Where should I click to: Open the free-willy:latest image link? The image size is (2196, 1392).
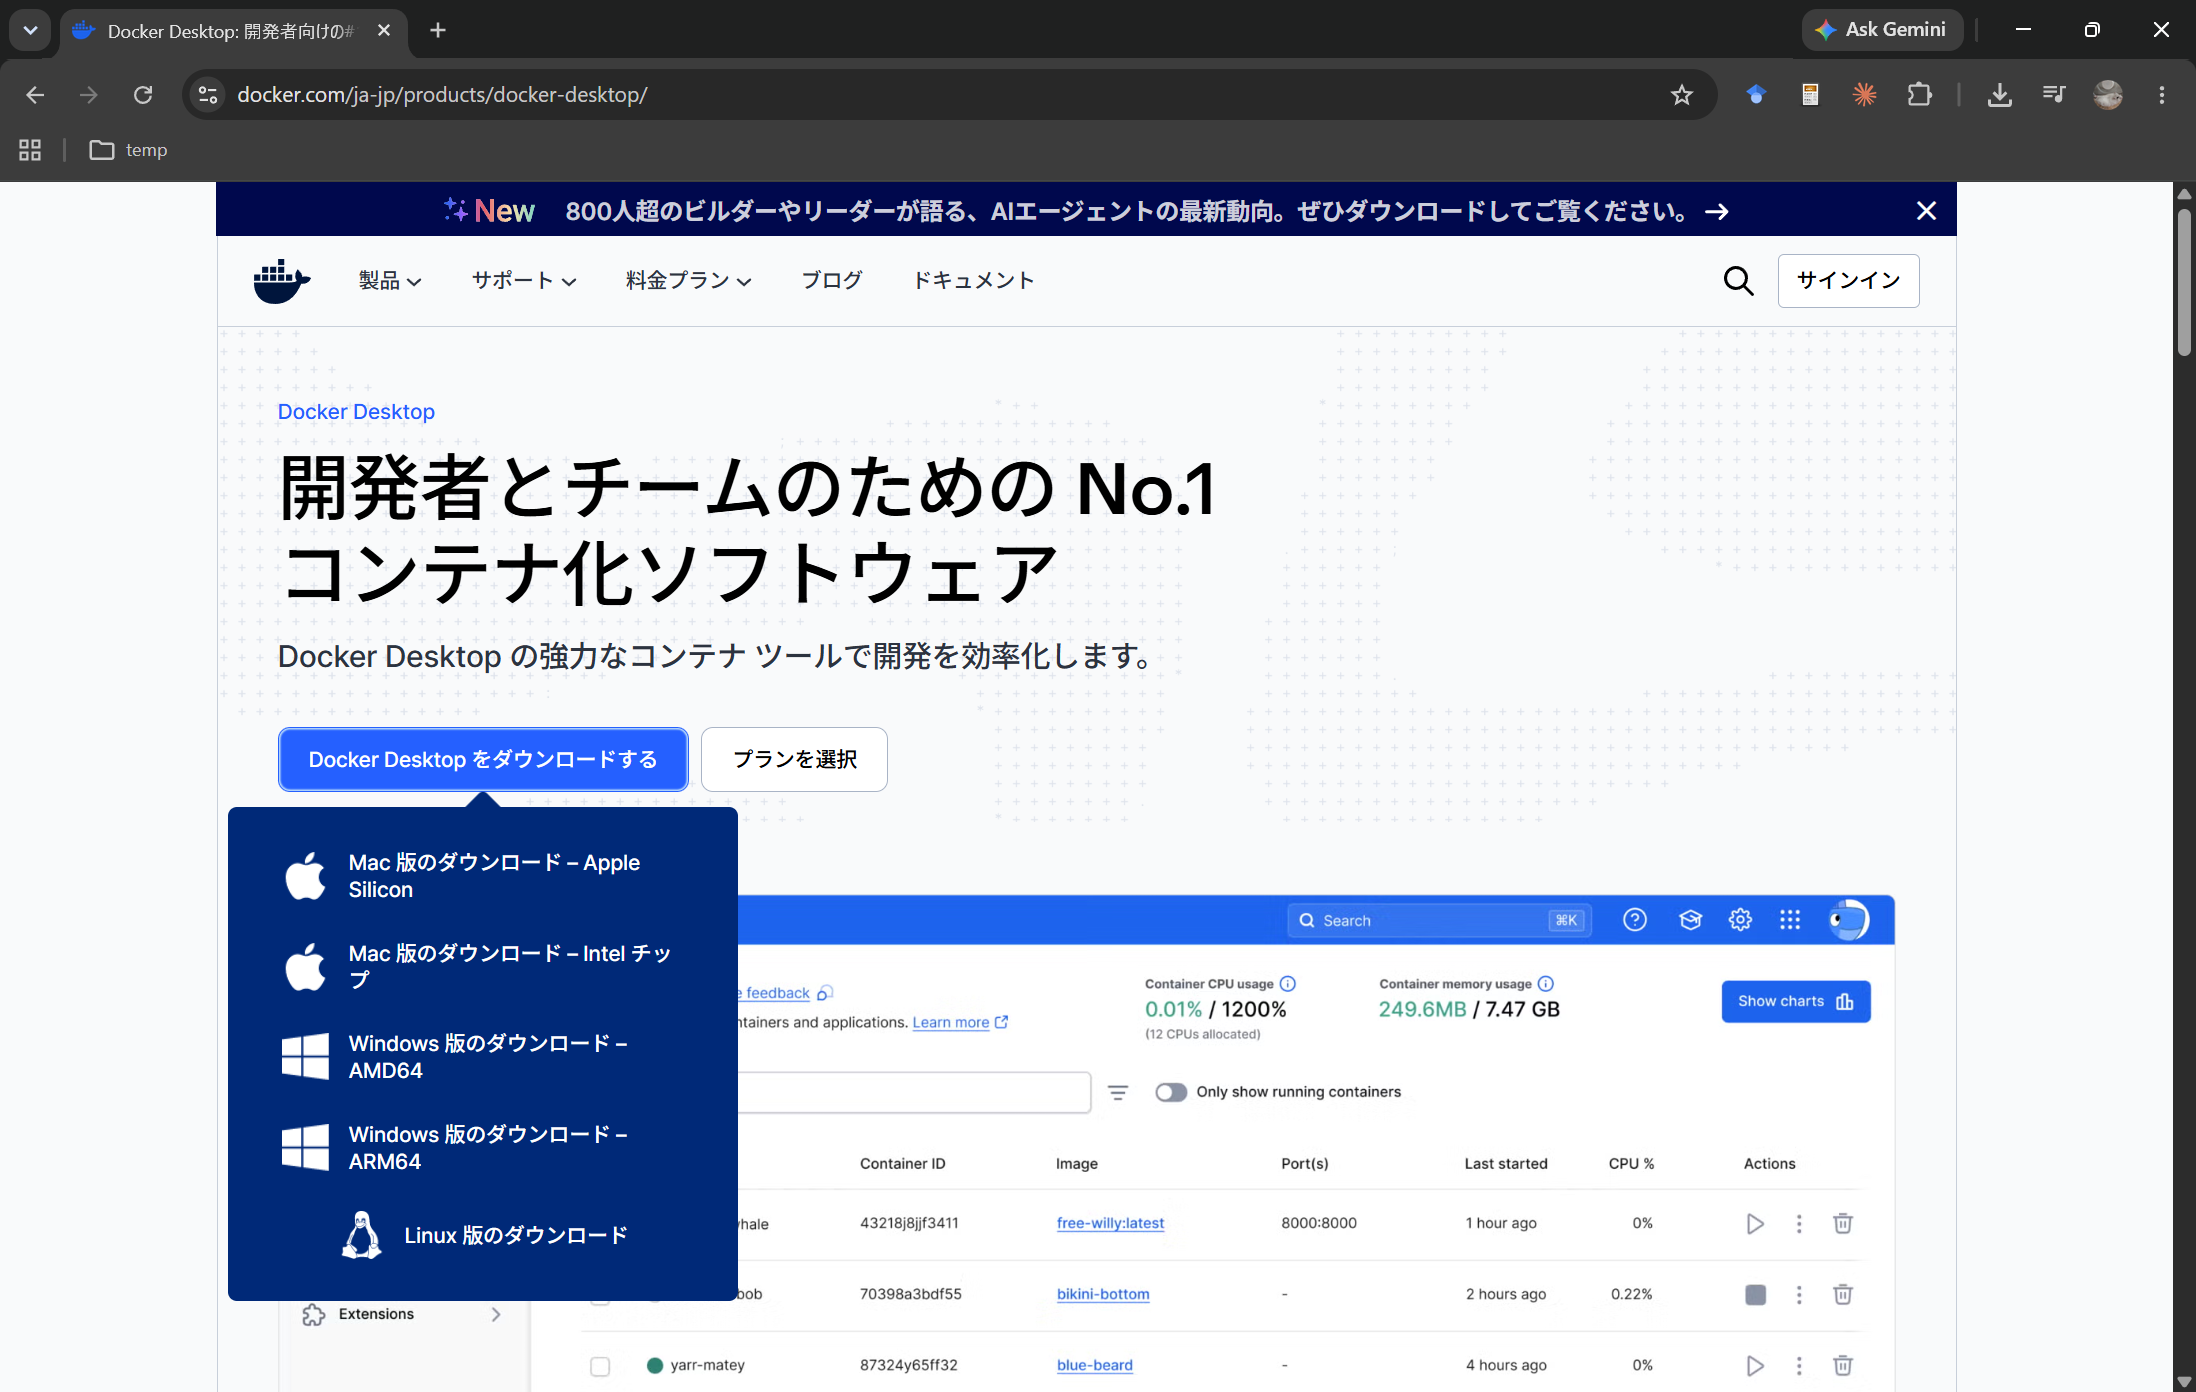(x=1110, y=1223)
